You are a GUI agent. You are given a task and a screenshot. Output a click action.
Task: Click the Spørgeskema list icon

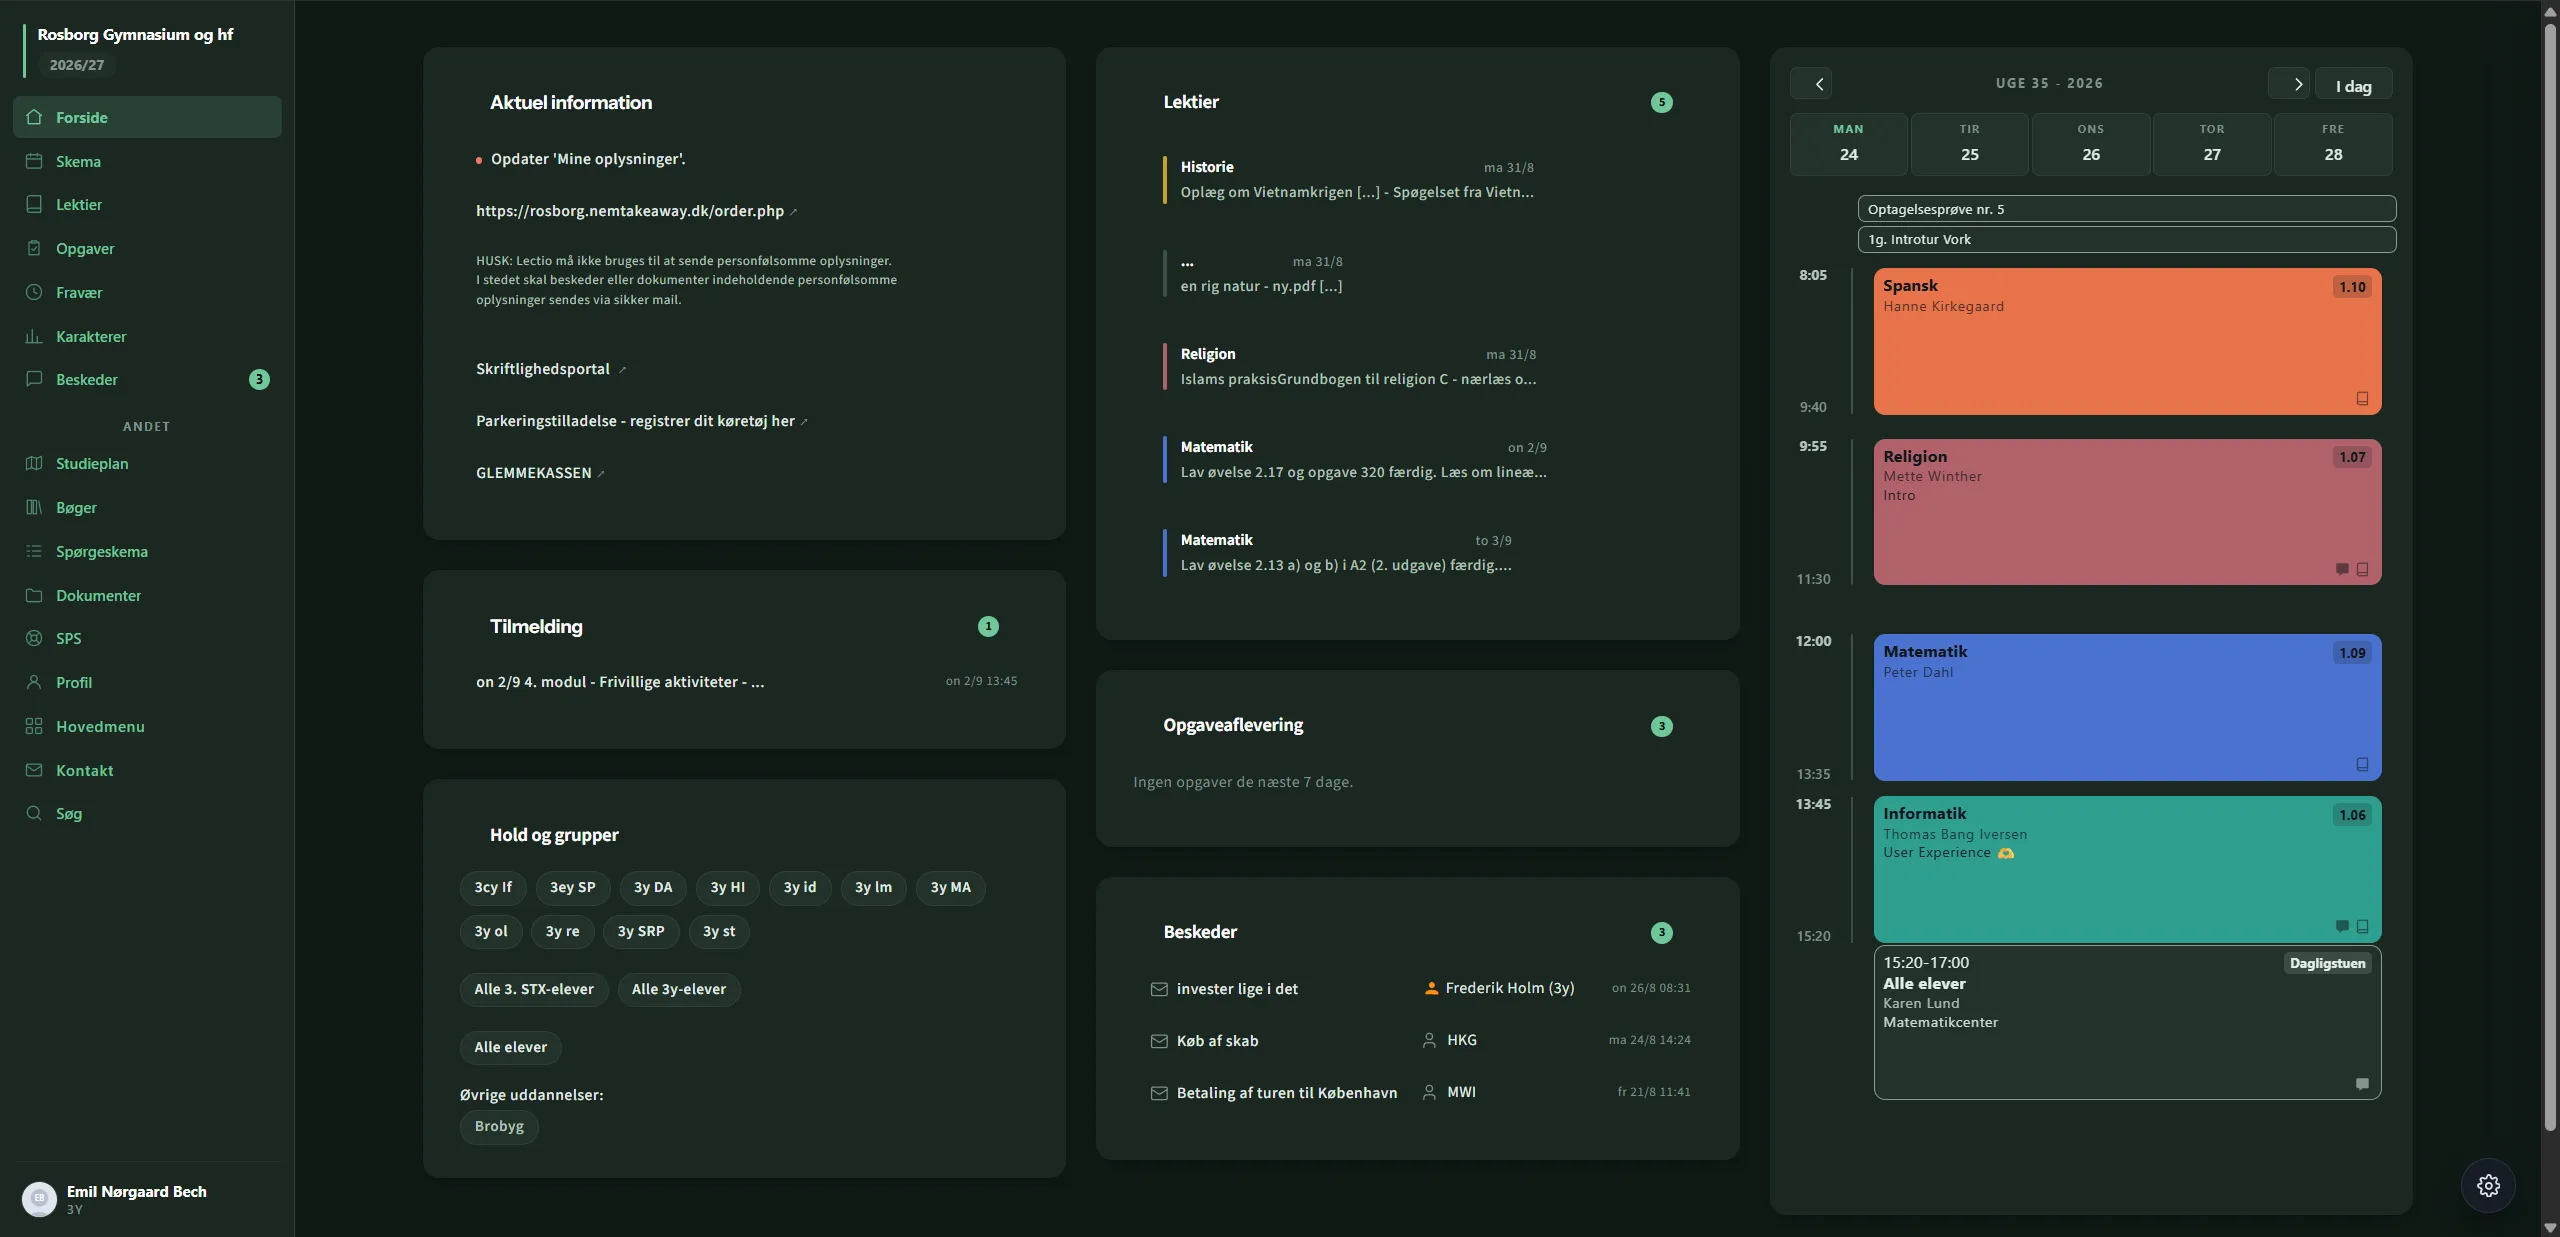pos(34,551)
